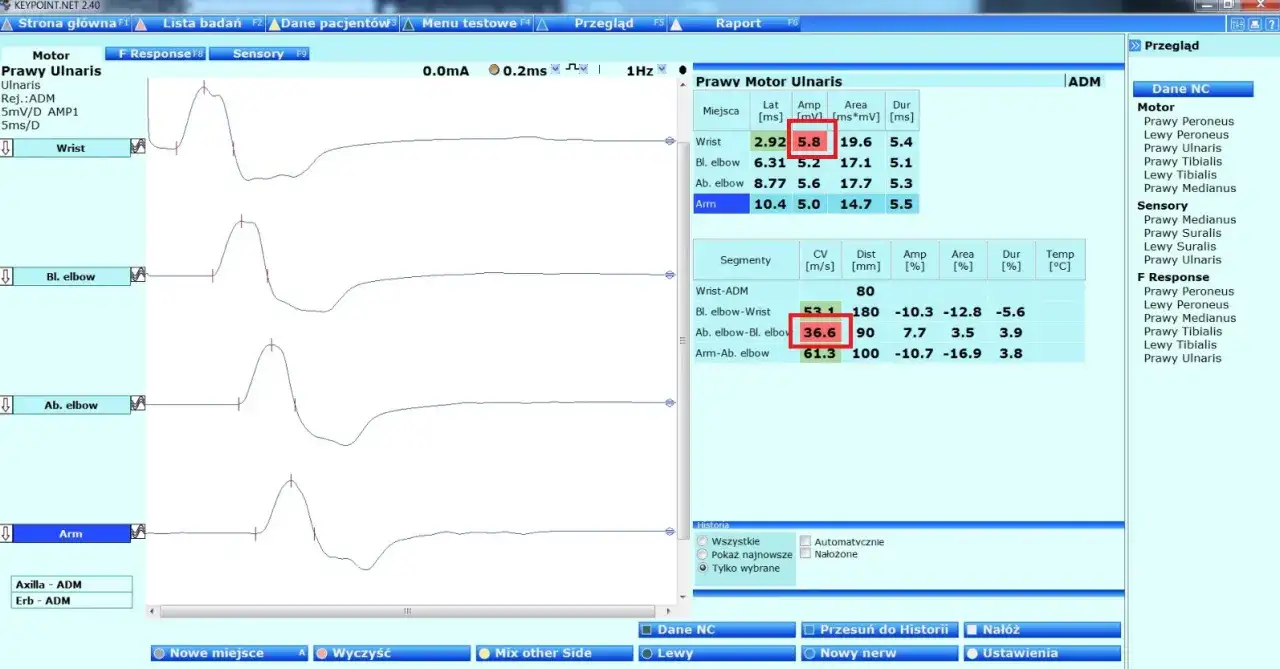1280x669 pixels.
Task: Click the down-arrow icon beside Bl. elbow
Action: click(x=6, y=276)
